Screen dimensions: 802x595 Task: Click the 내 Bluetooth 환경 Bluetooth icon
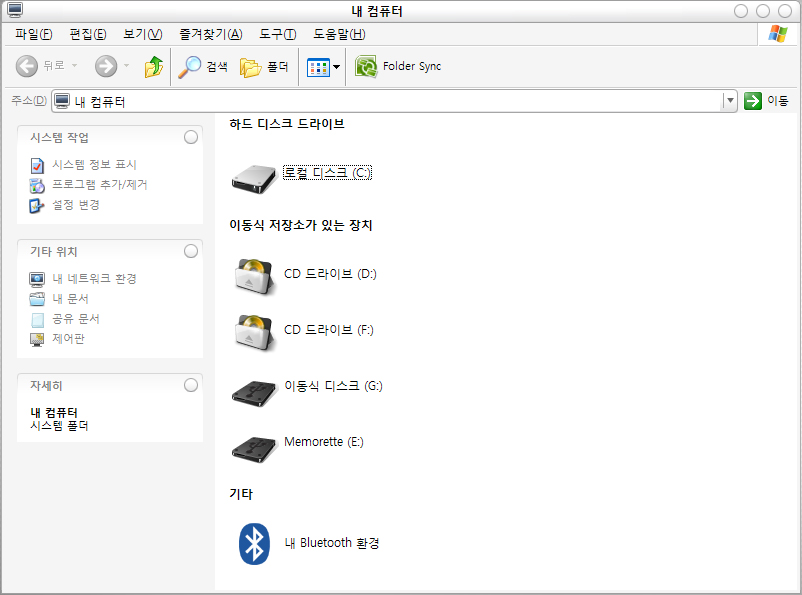tap(254, 544)
